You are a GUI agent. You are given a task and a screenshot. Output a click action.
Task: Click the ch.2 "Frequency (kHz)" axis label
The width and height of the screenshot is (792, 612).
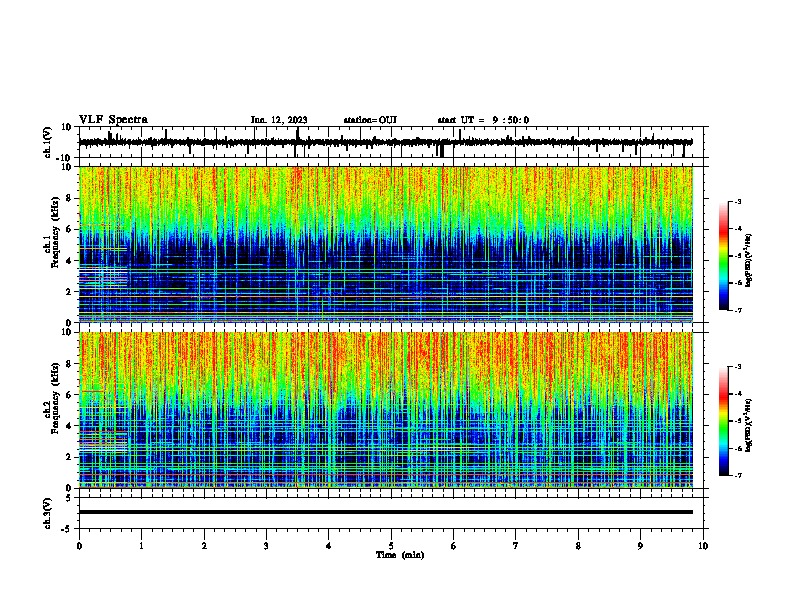(56, 398)
